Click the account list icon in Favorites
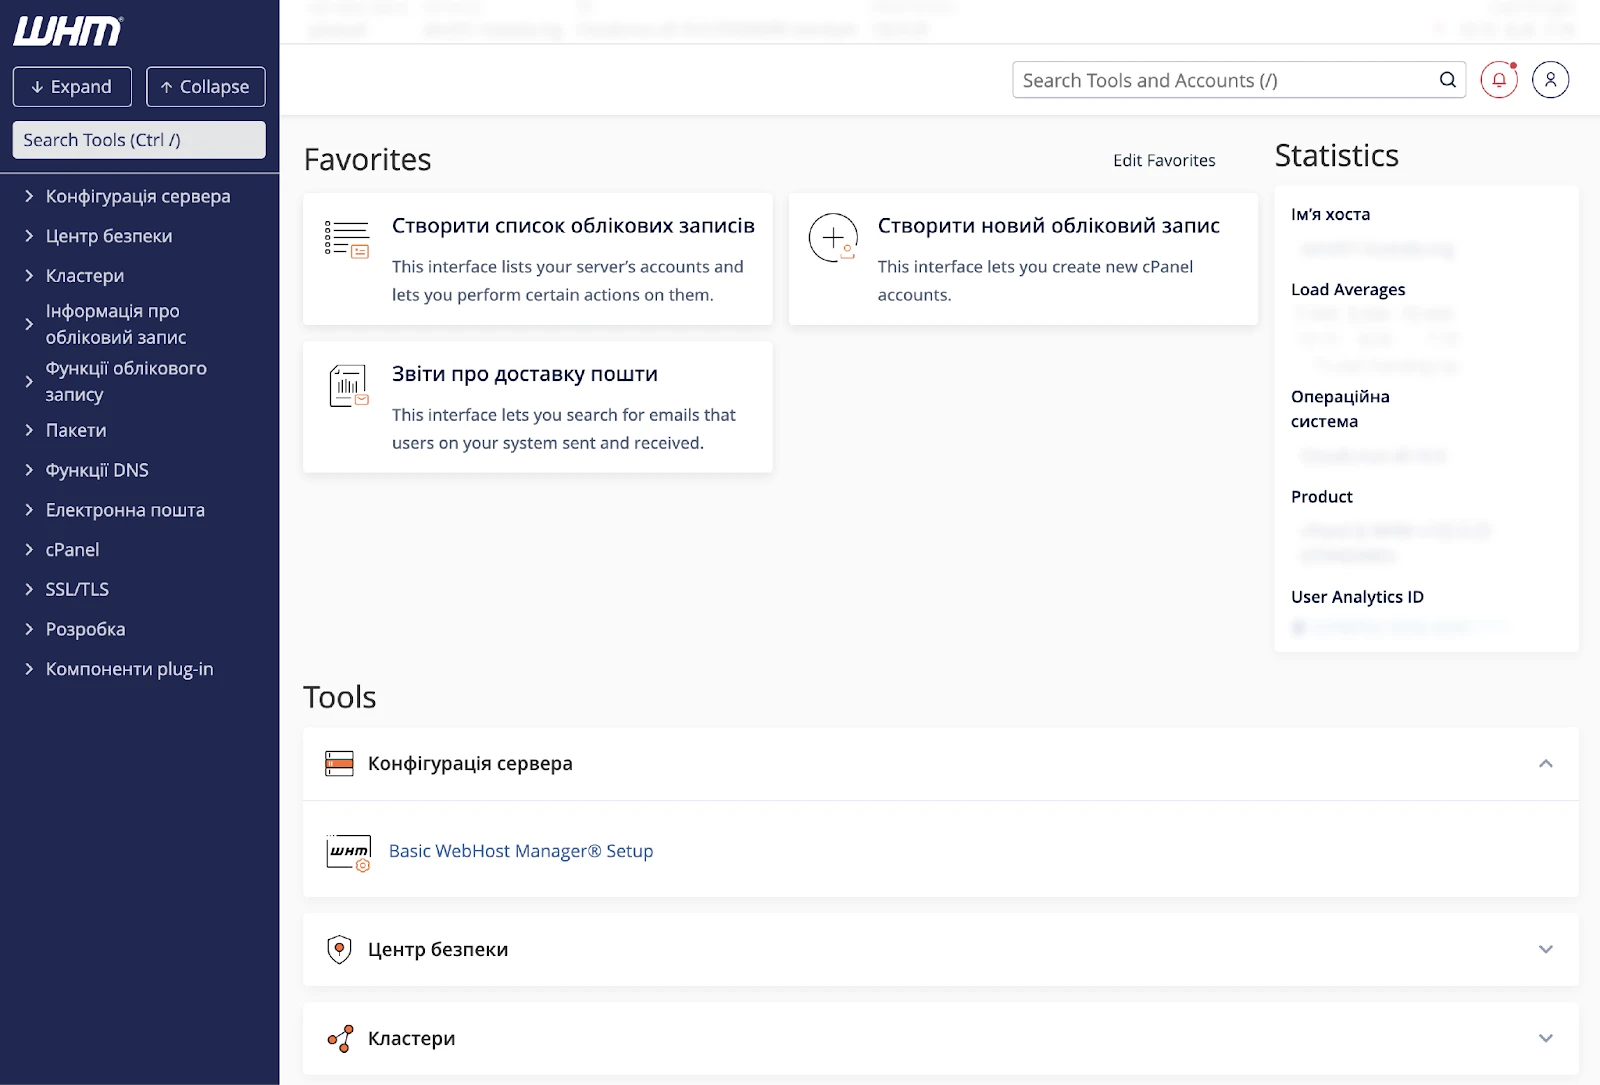This screenshot has height=1085, width=1600. point(347,240)
